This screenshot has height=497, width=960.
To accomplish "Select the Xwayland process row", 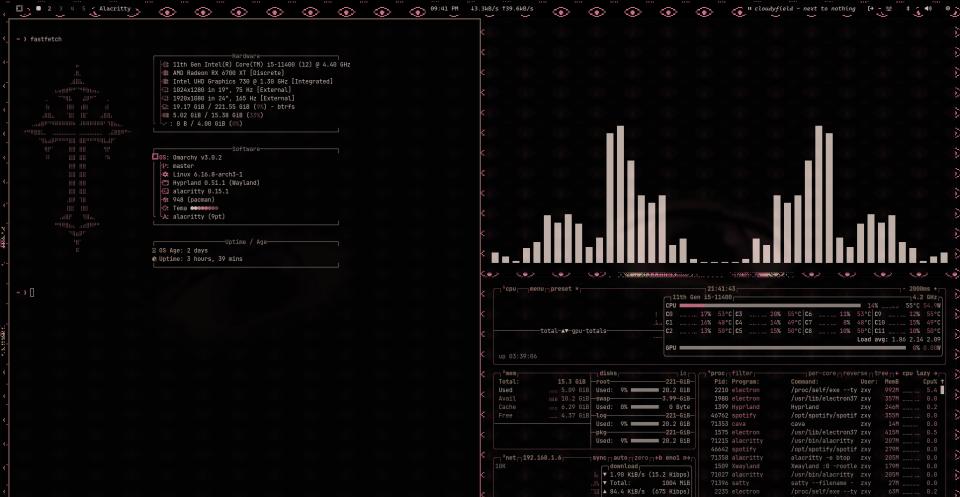I will (823, 466).
